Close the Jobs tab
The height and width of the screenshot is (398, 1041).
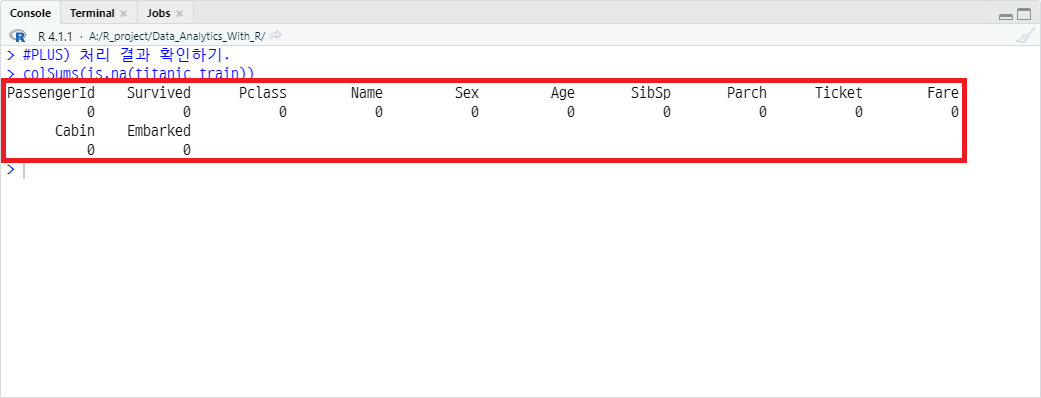(x=179, y=13)
